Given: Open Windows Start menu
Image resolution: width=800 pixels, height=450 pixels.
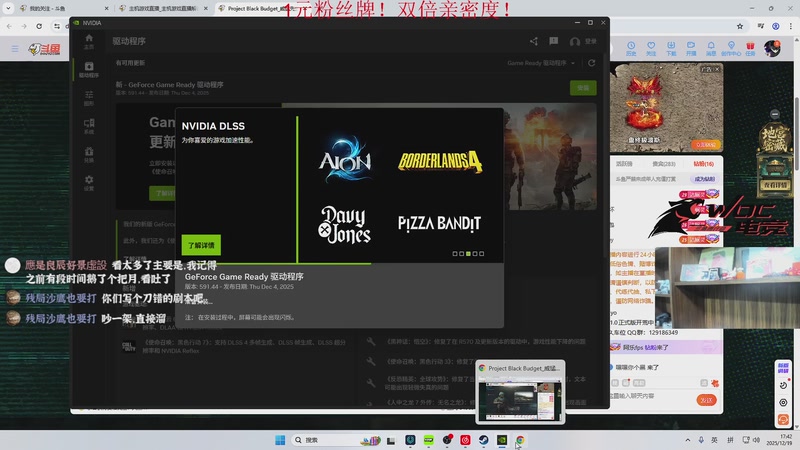Looking at the screenshot, I should [280, 440].
